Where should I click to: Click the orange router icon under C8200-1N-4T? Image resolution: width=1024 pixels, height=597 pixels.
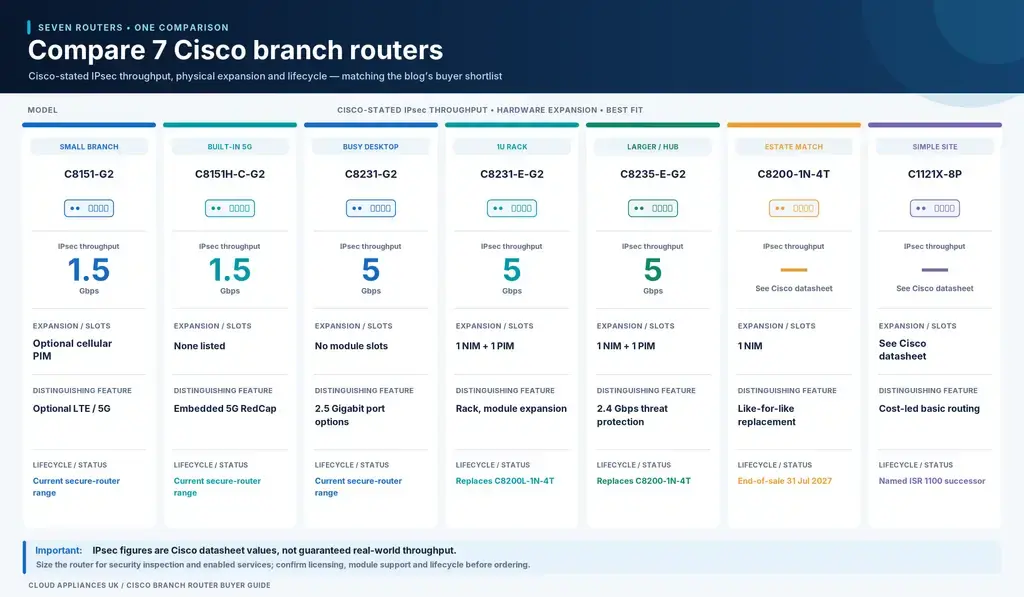point(794,208)
